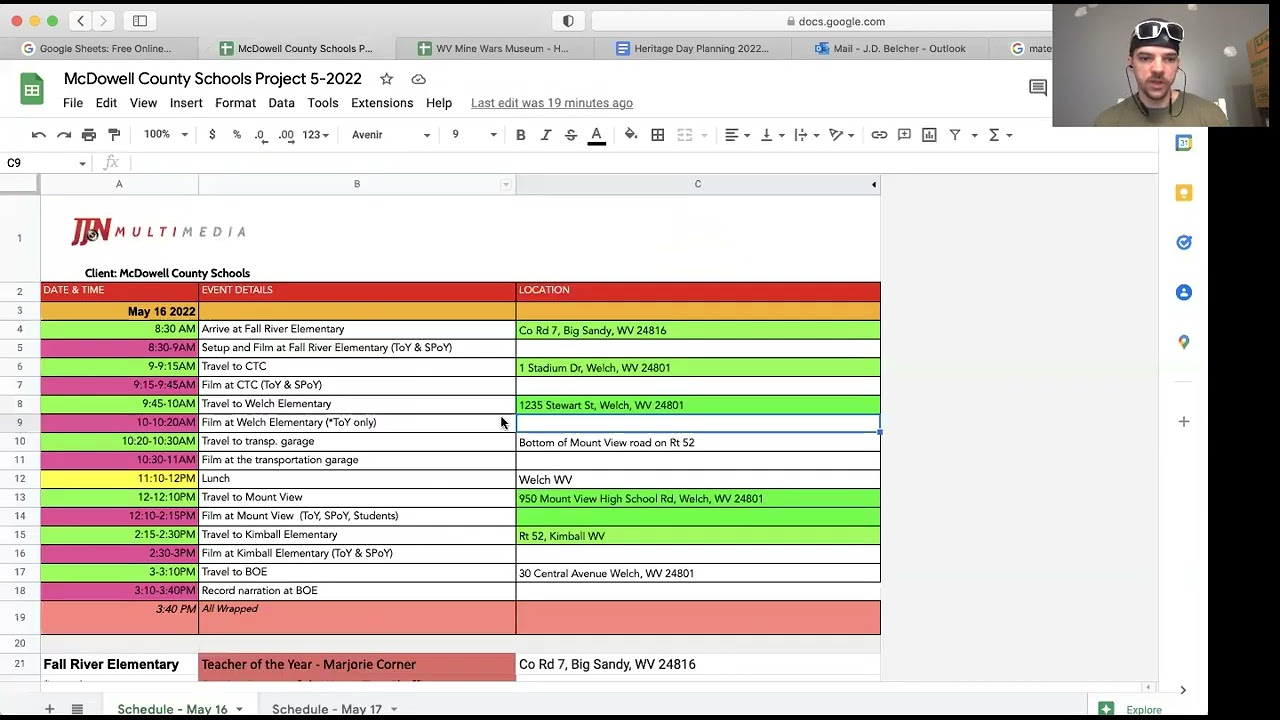Viewport: 1280px width, 720px height.
Task: Open the 123 number format dropdown
Action: pyautogui.click(x=315, y=135)
